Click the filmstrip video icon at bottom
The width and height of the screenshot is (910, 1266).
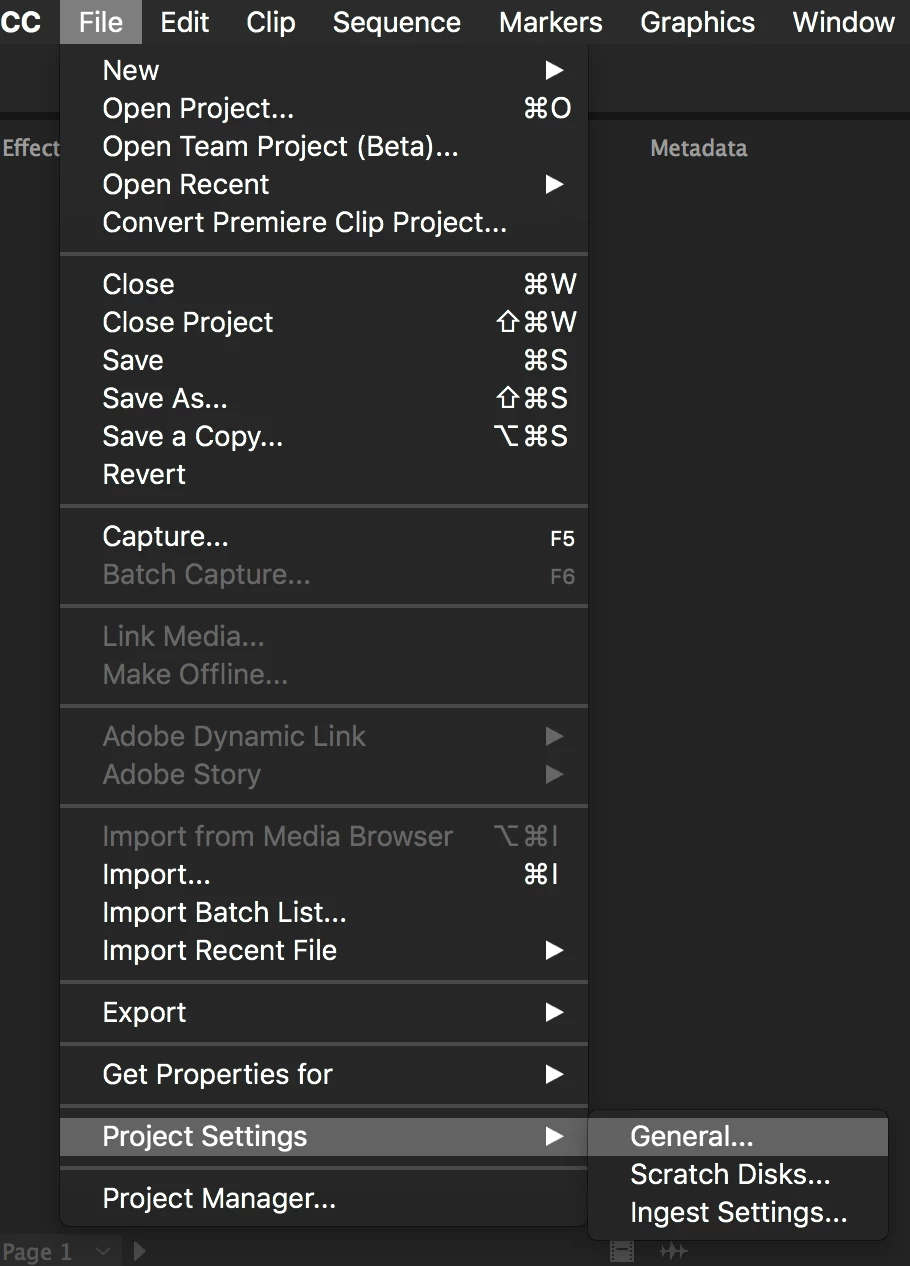tap(622, 1251)
